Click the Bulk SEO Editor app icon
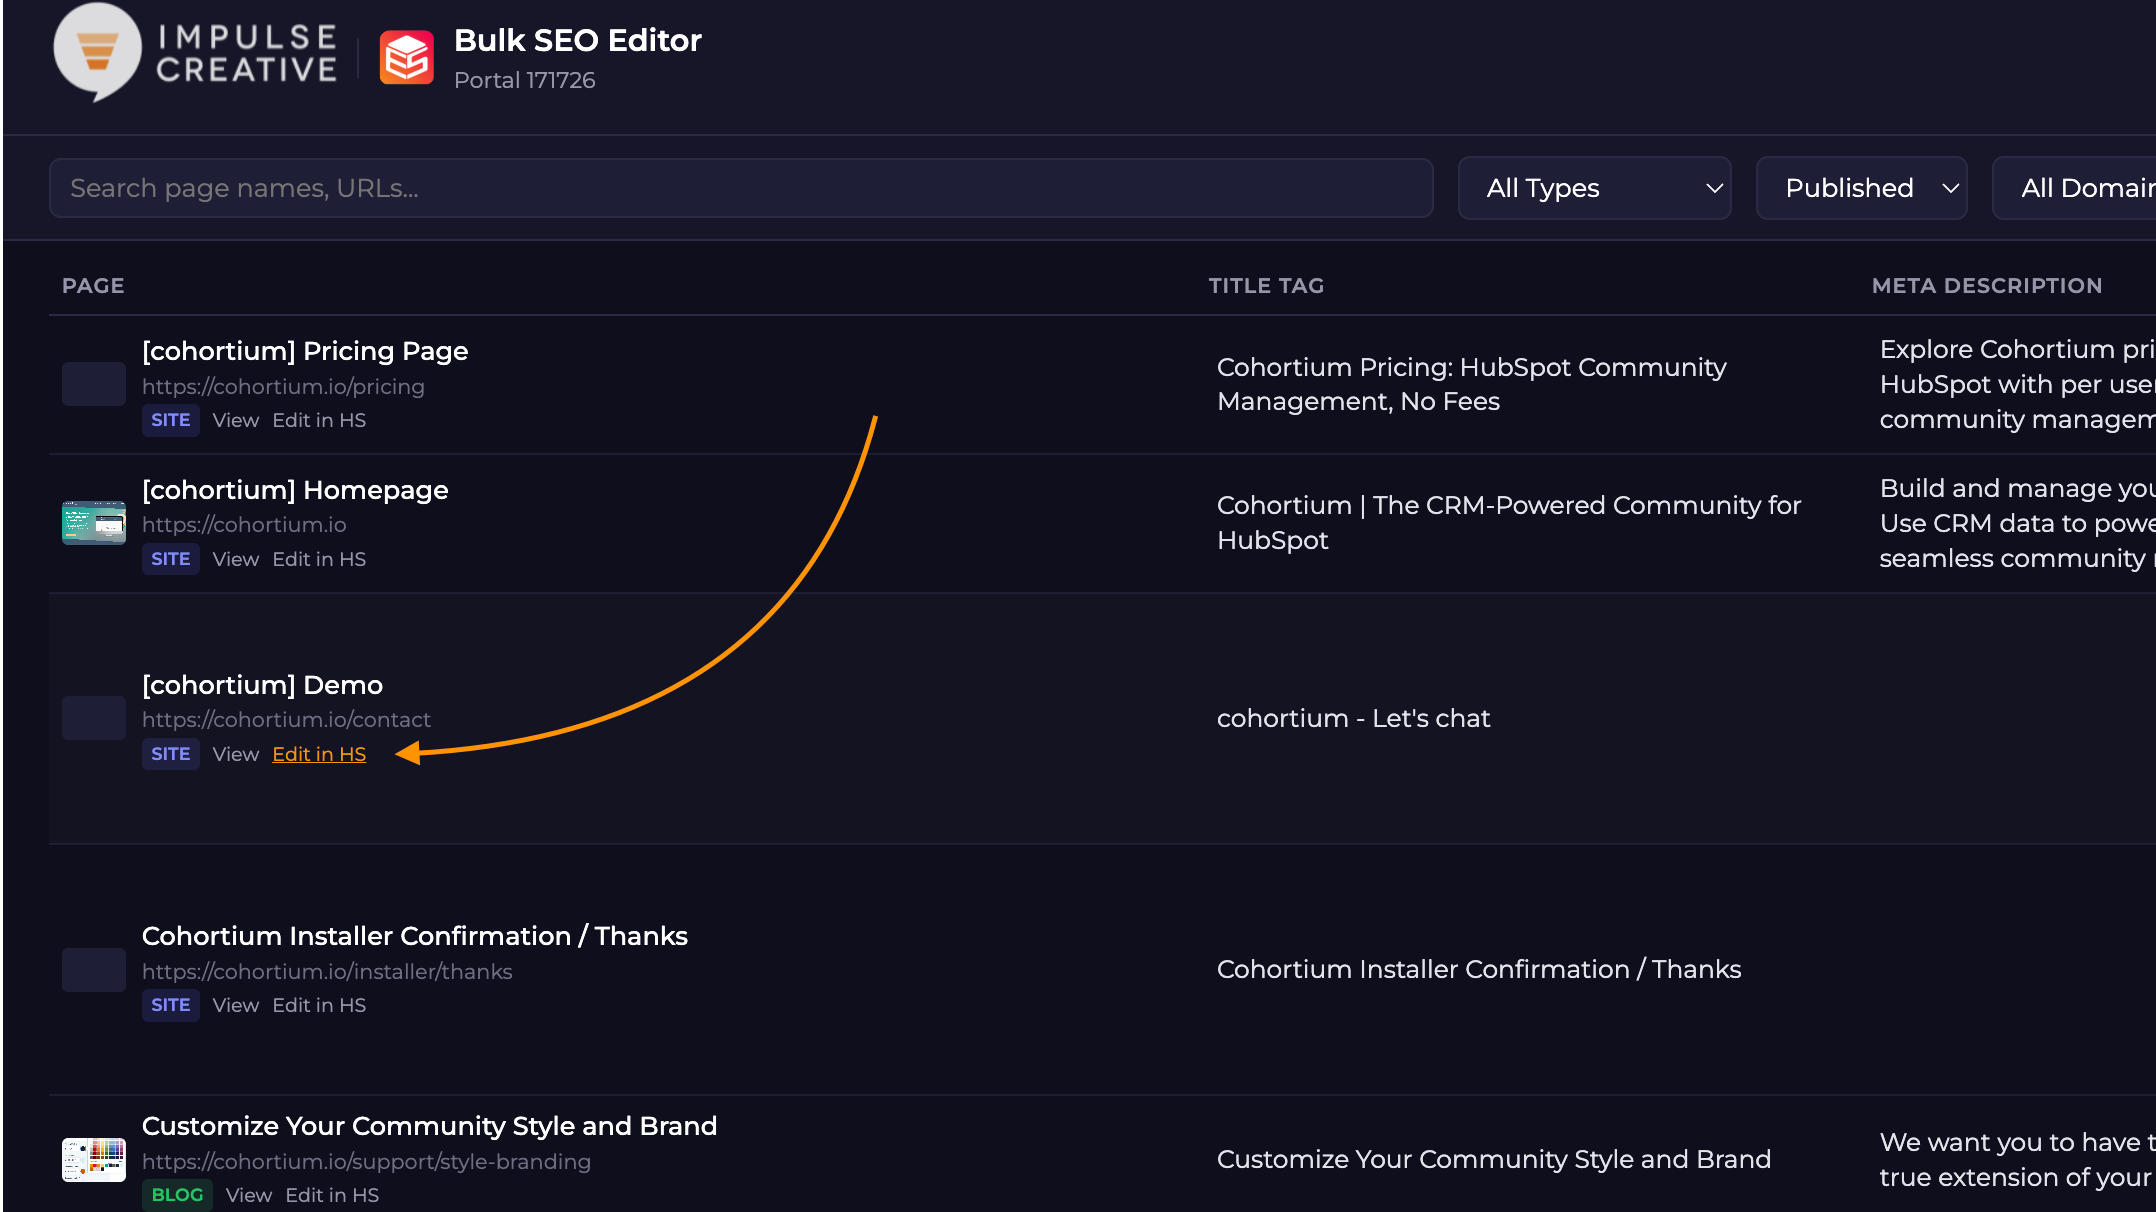Viewport: 2156px width, 1212px height. [x=406, y=57]
